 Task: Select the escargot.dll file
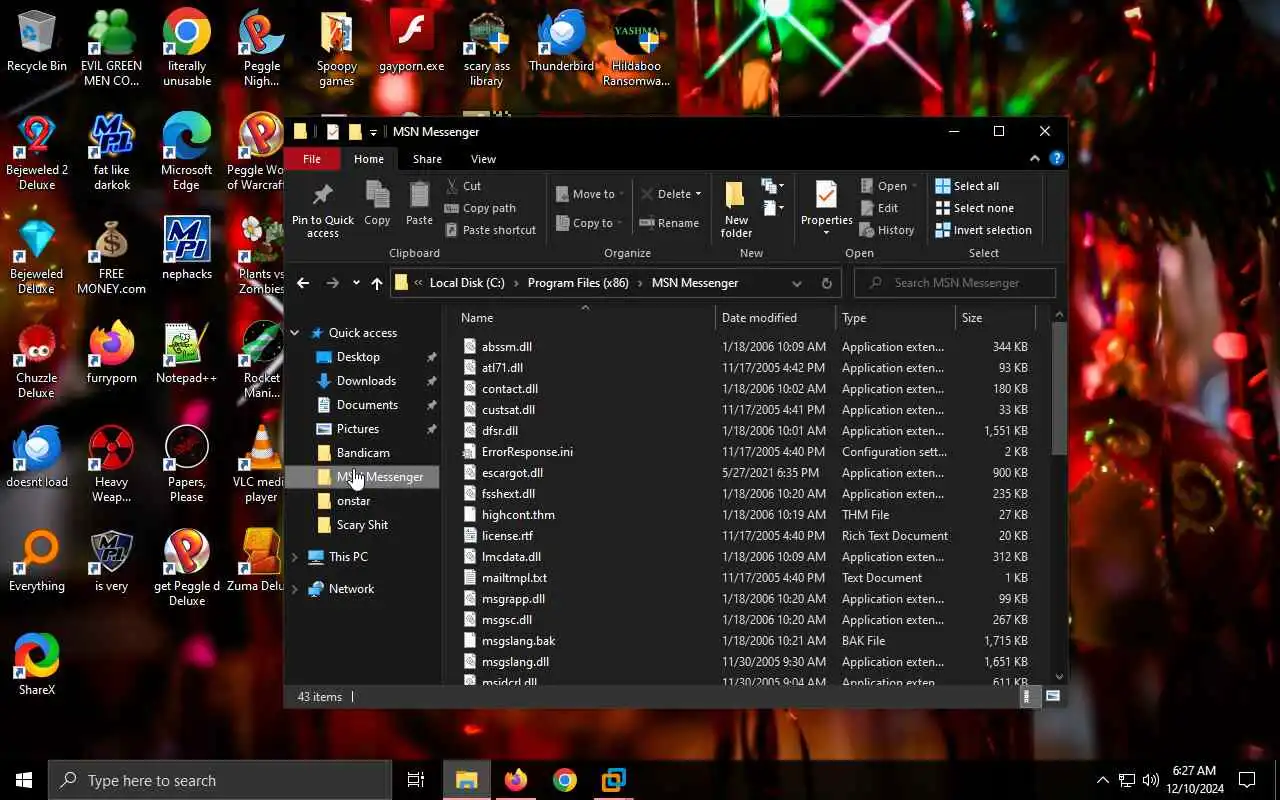tap(512, 473)
